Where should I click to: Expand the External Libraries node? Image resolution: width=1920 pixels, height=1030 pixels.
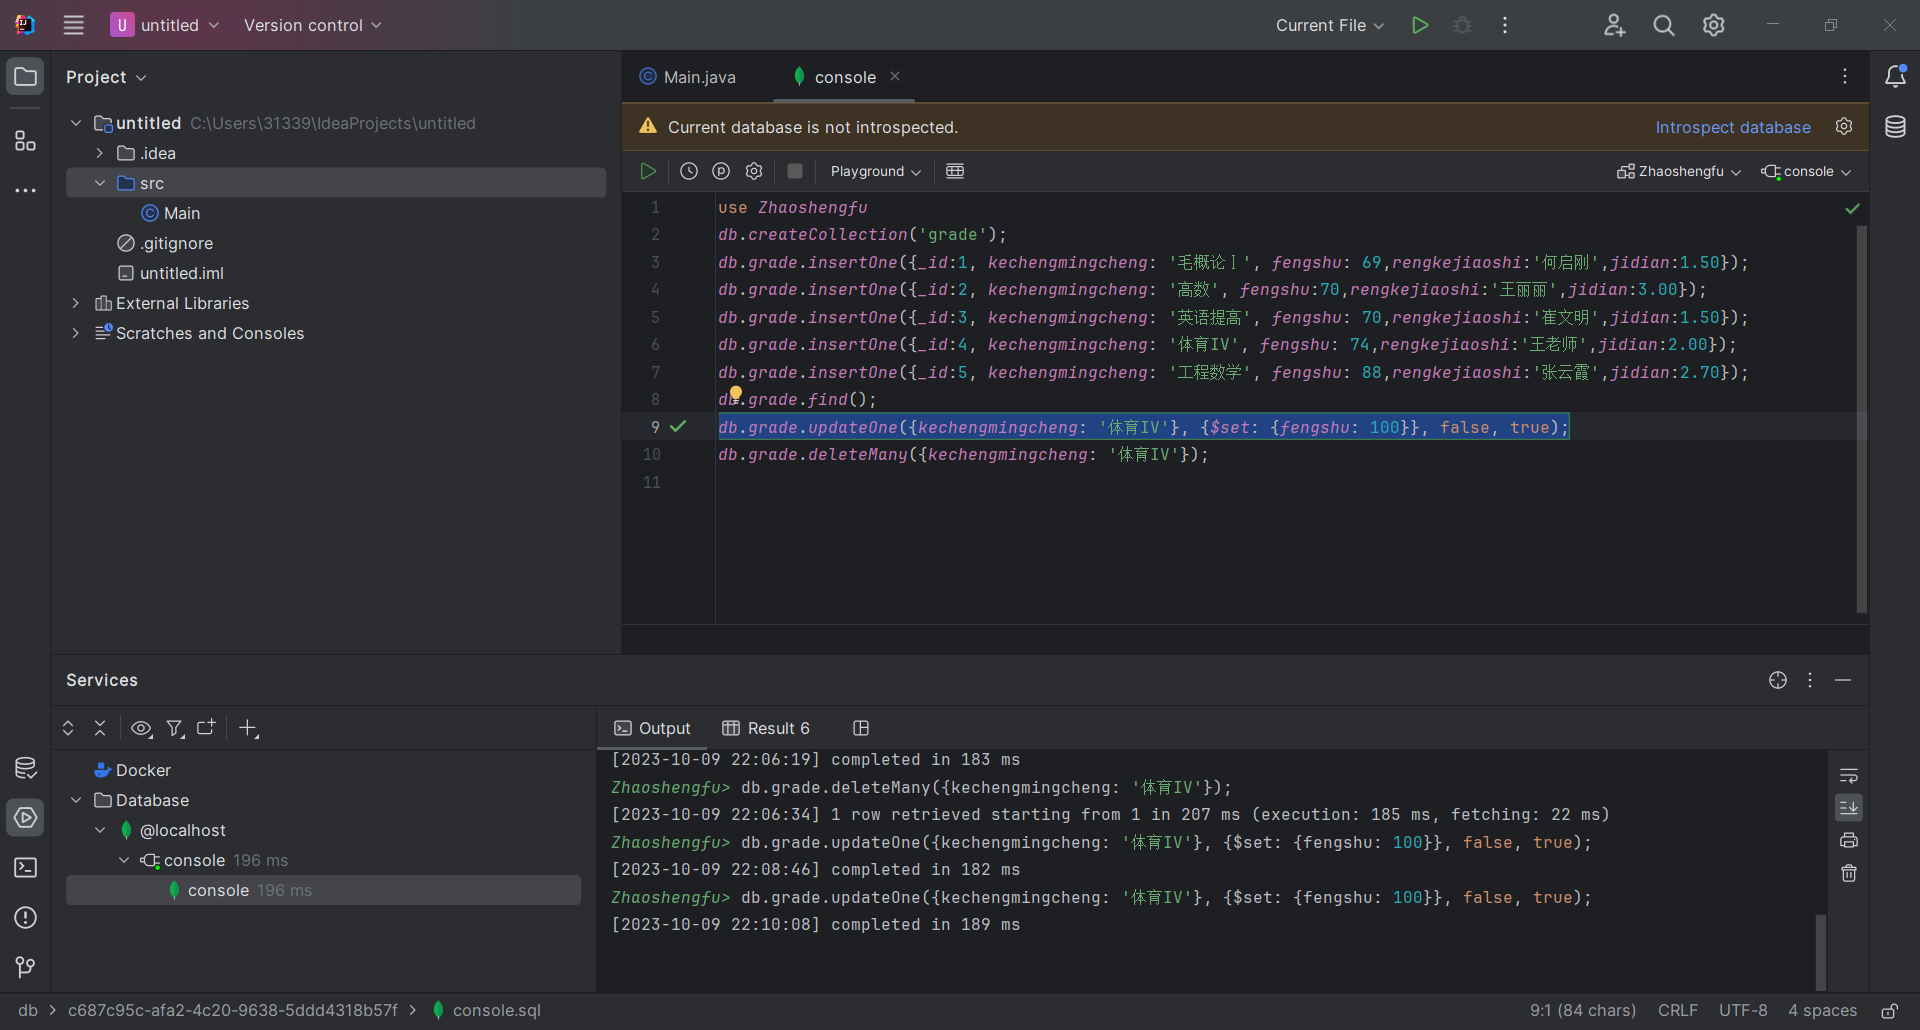pos(76,303)
